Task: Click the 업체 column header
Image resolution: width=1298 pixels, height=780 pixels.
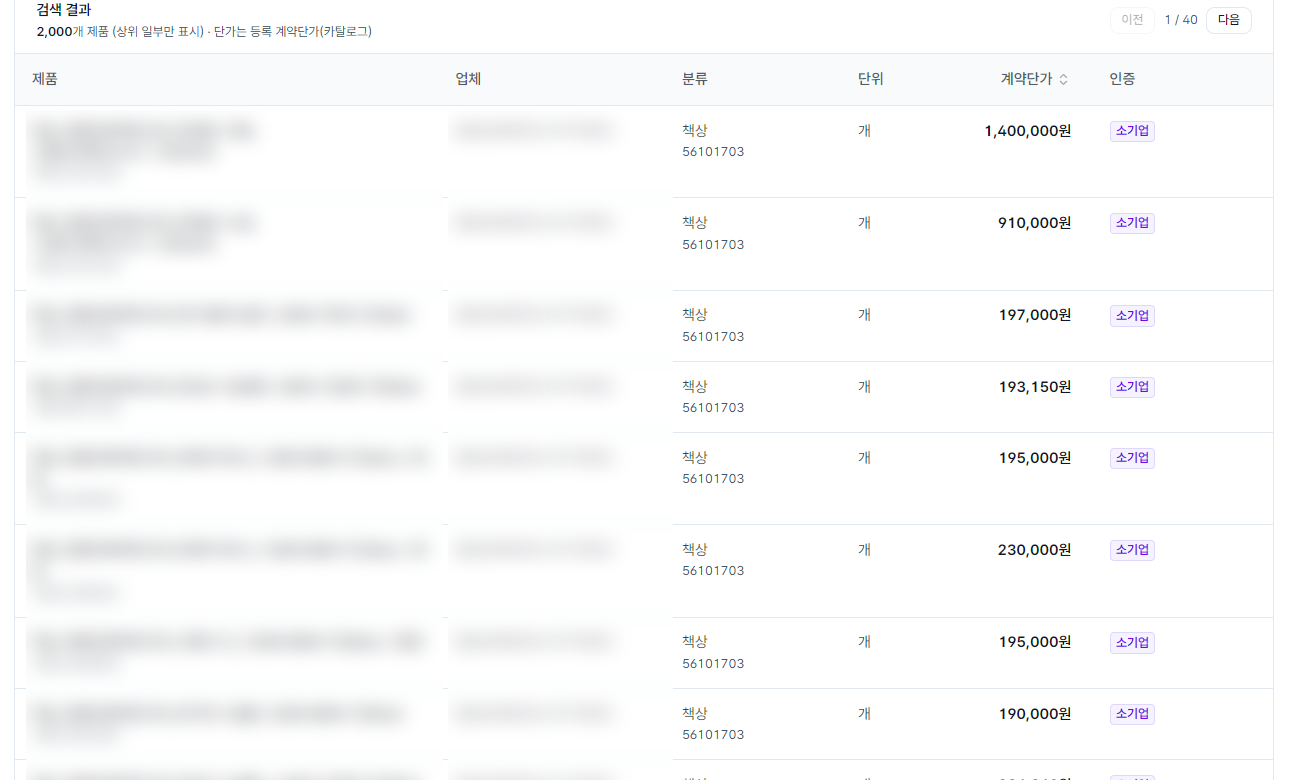Action: pos(468,79)
